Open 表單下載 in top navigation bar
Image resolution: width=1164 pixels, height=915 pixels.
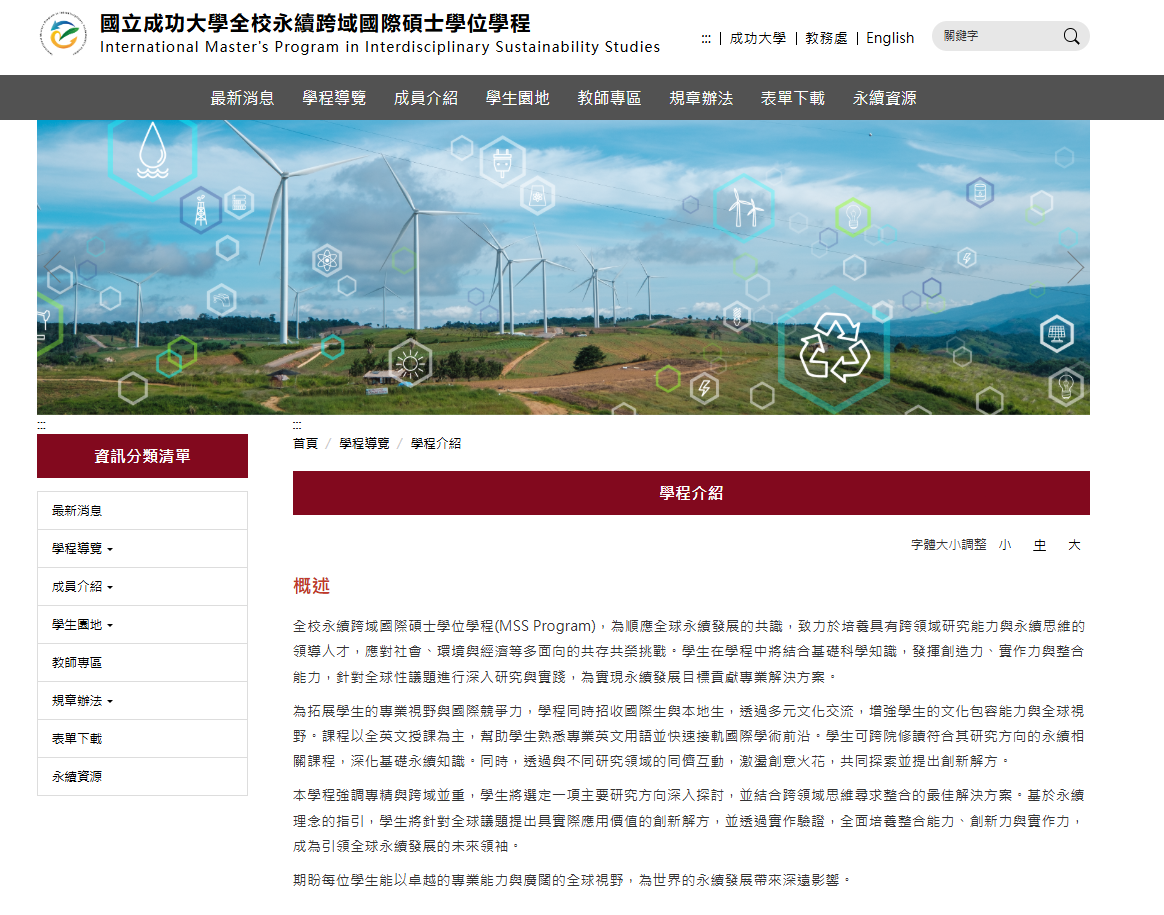[x=792, y=98]
